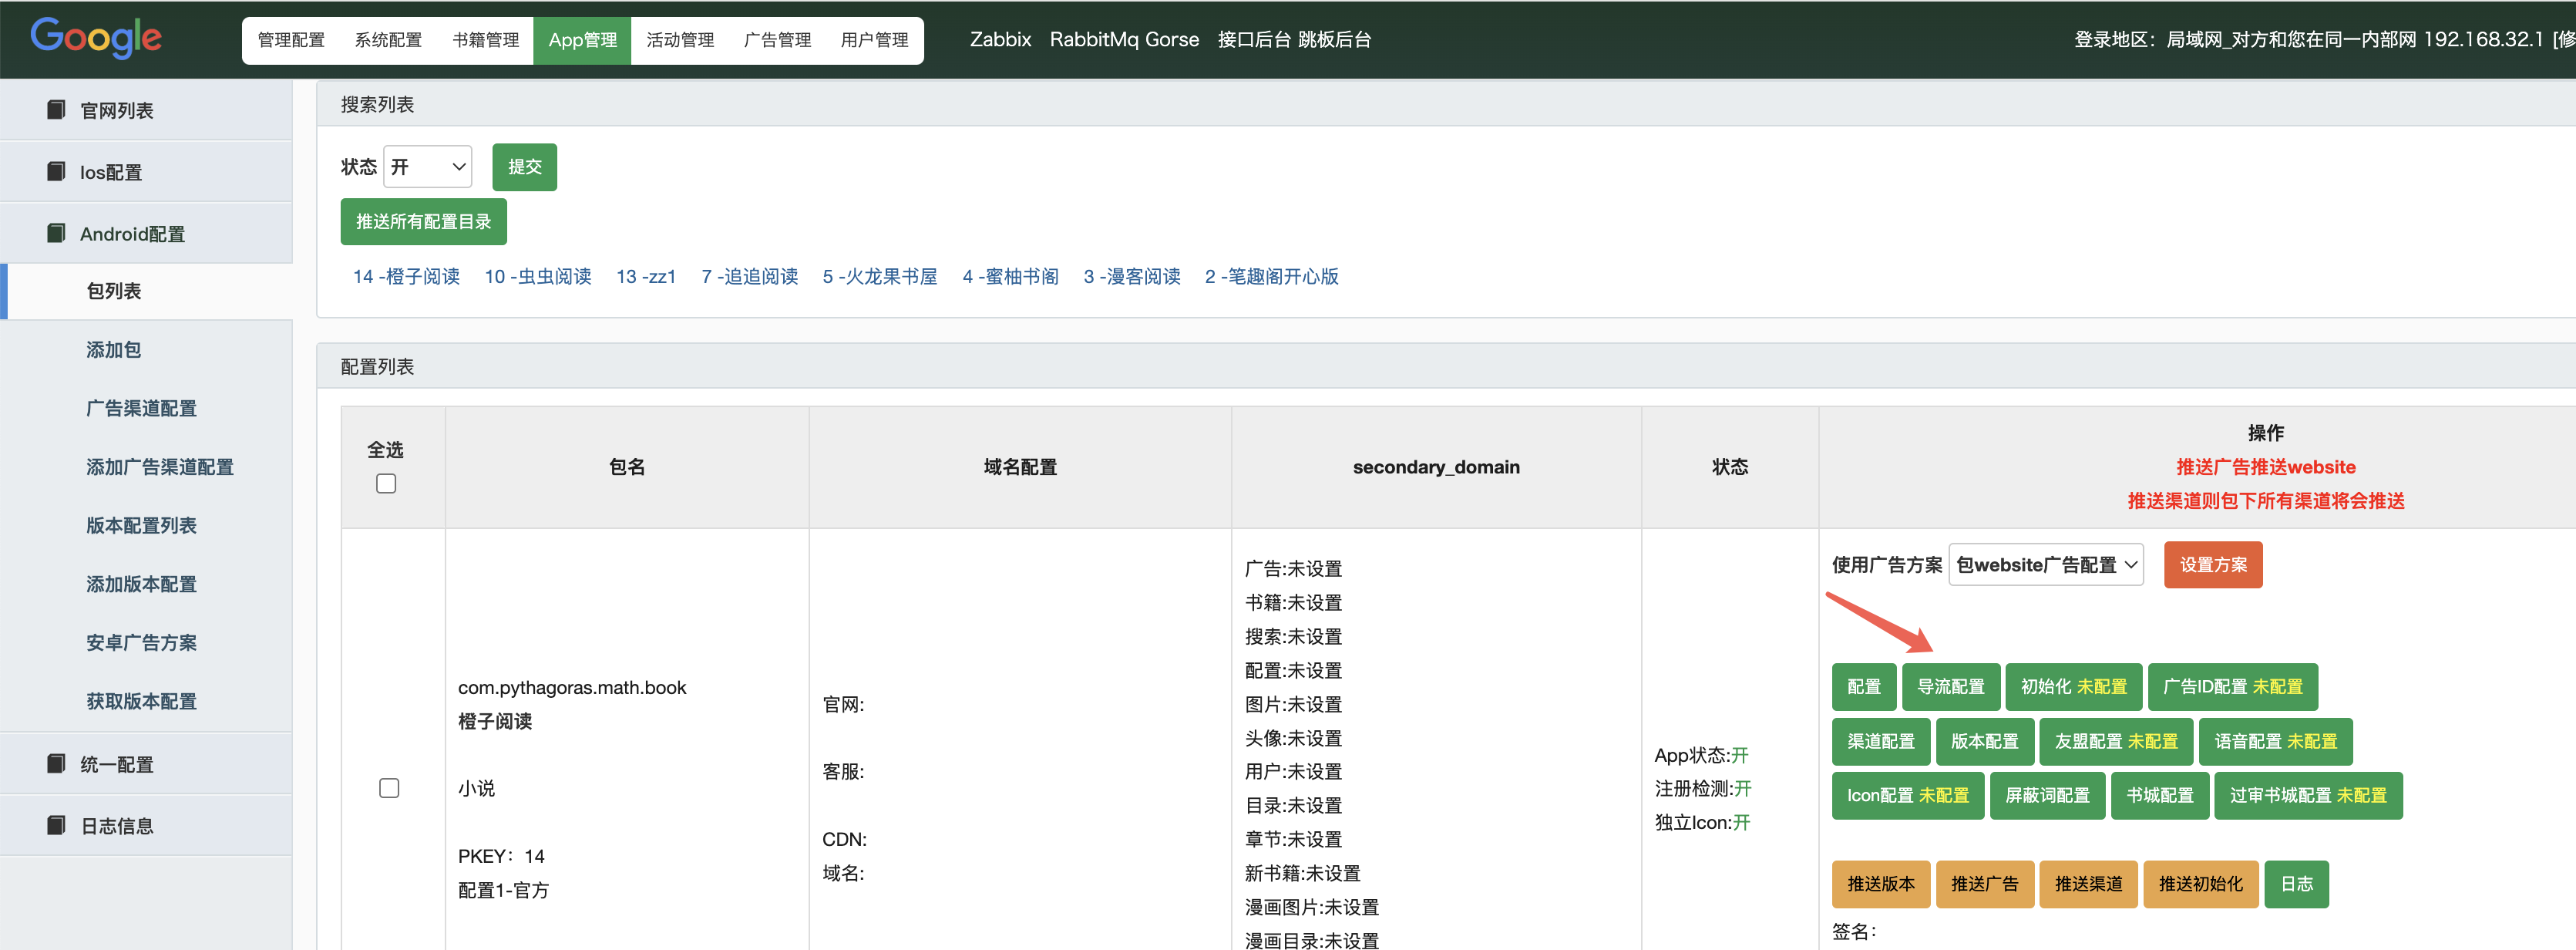
Task: Click the 推送所有配置目录 button
Action: [x=423, y=221]
